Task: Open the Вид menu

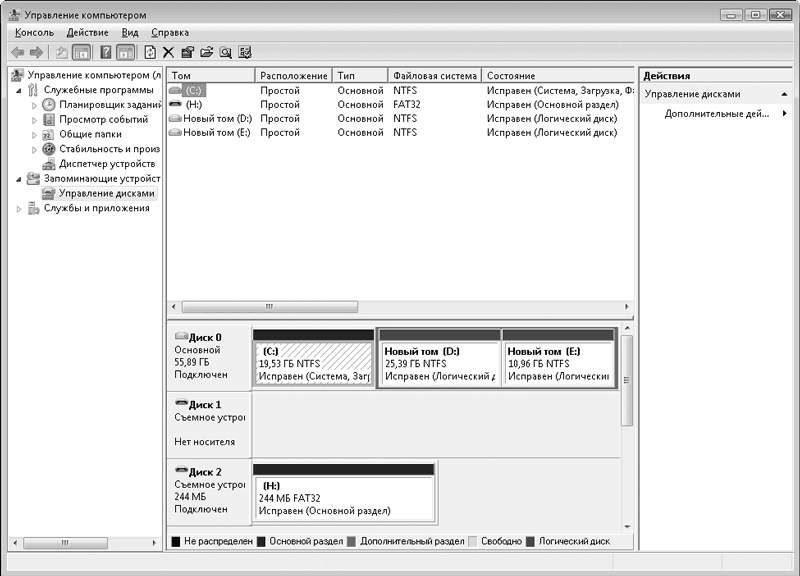Action: click(130, 32)
